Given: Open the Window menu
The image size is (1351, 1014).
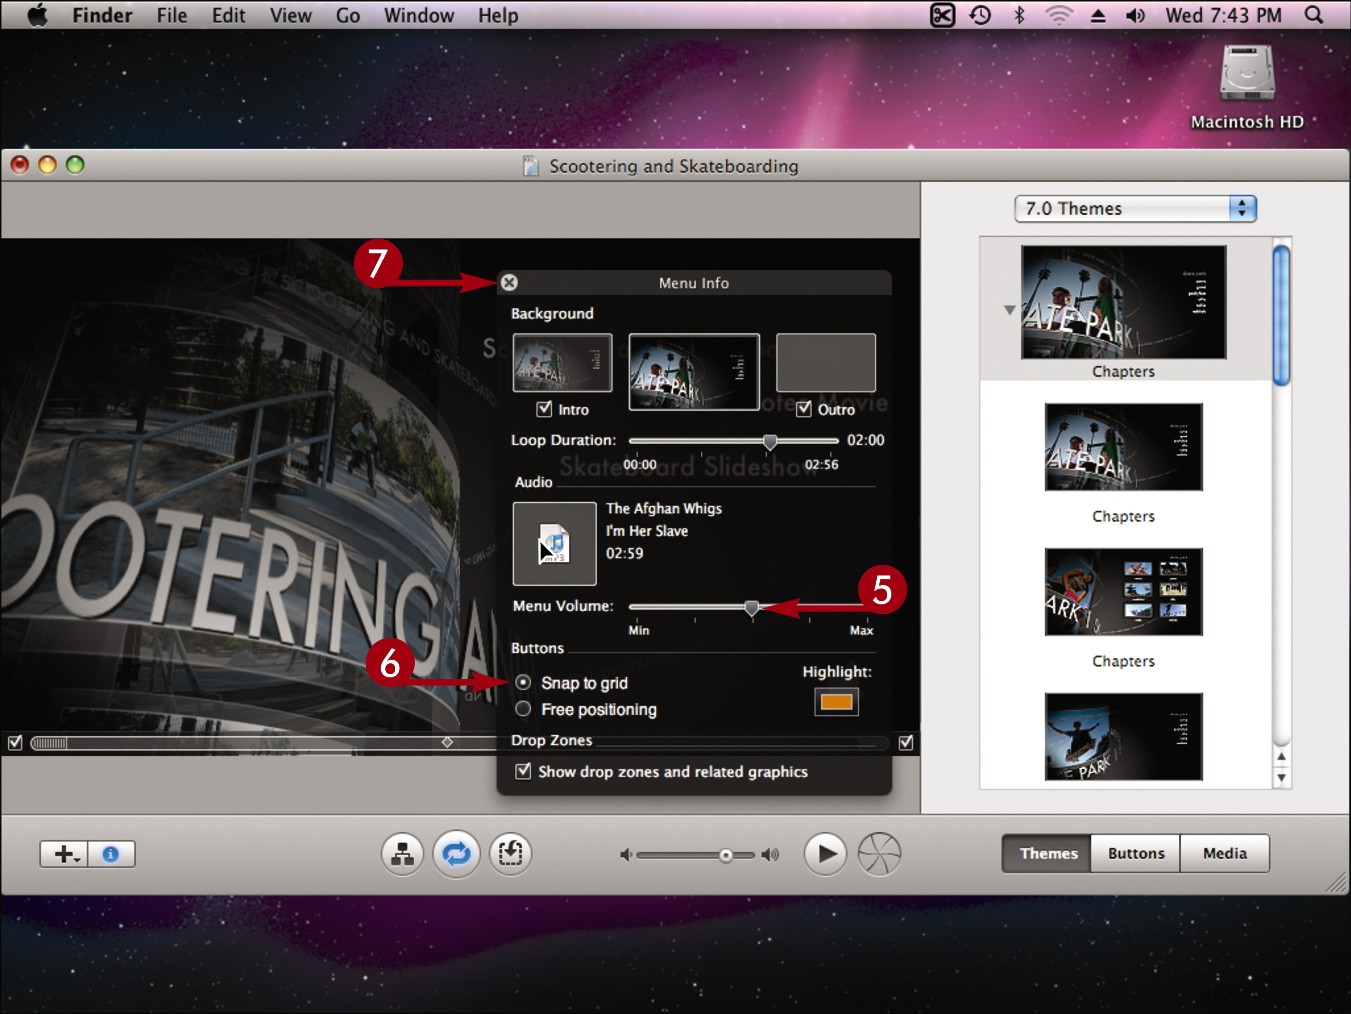Looking at the screenshot, I should pyautogui.click(x=419, y=15).
